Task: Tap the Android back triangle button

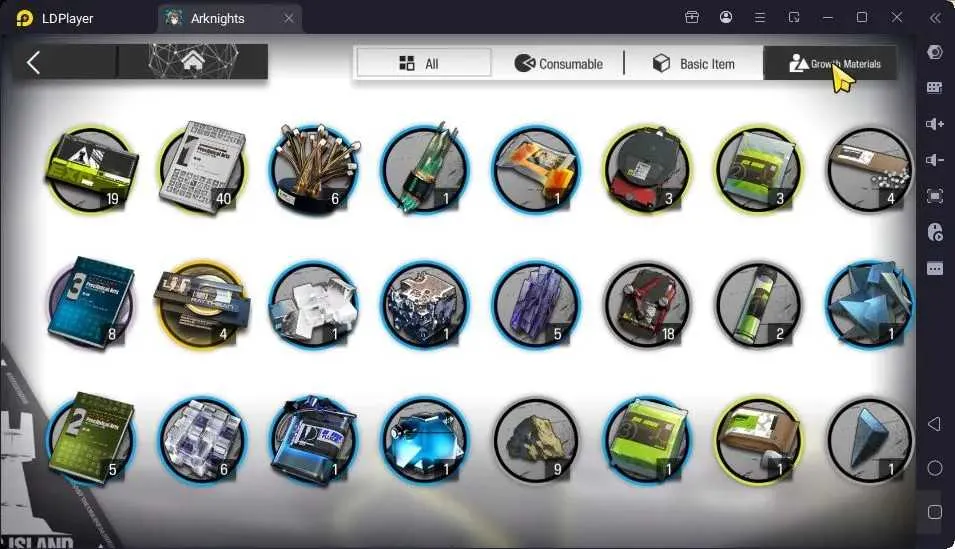Action: click(x=934, y=423)
